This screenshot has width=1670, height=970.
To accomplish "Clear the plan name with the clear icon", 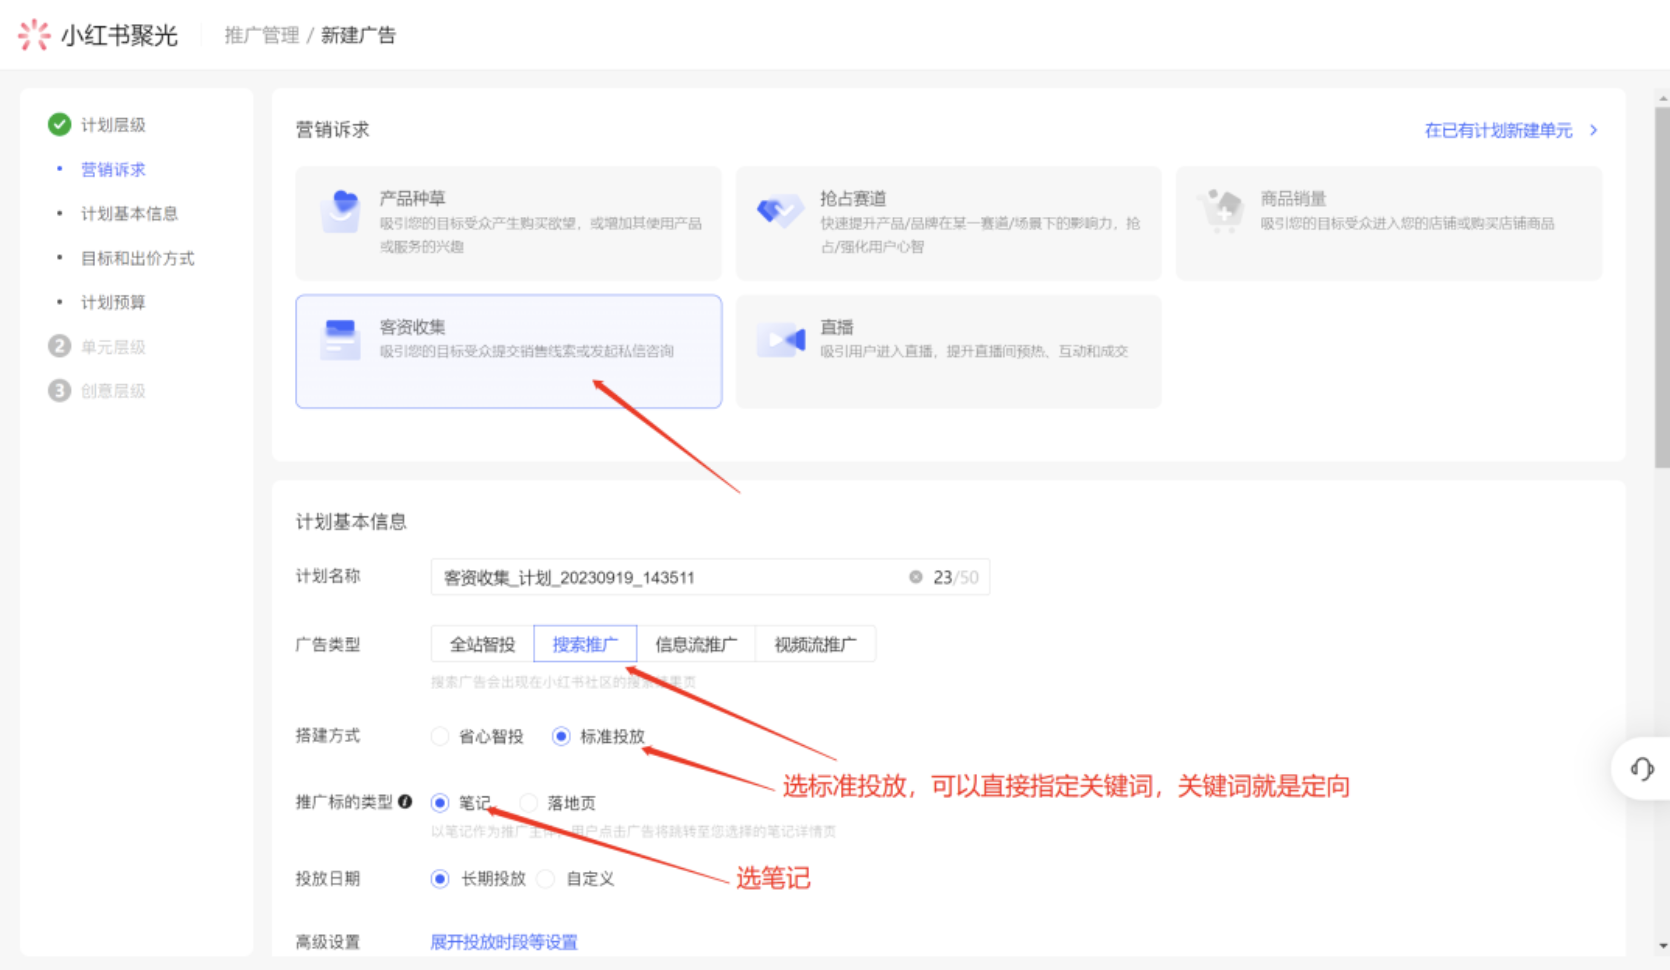I will [915, 577].
